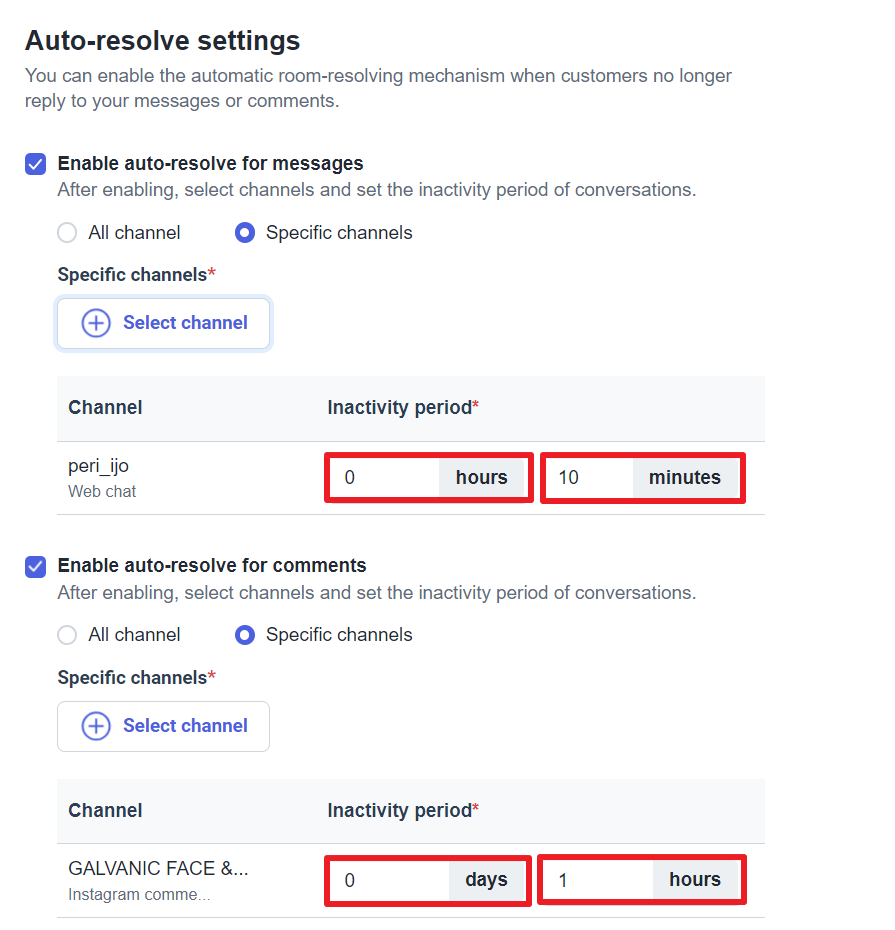Image resolution: width=895 pixels, height=930 pixels.
Task: Click plus icon in messages Select channel button
Action: [96, 323]
